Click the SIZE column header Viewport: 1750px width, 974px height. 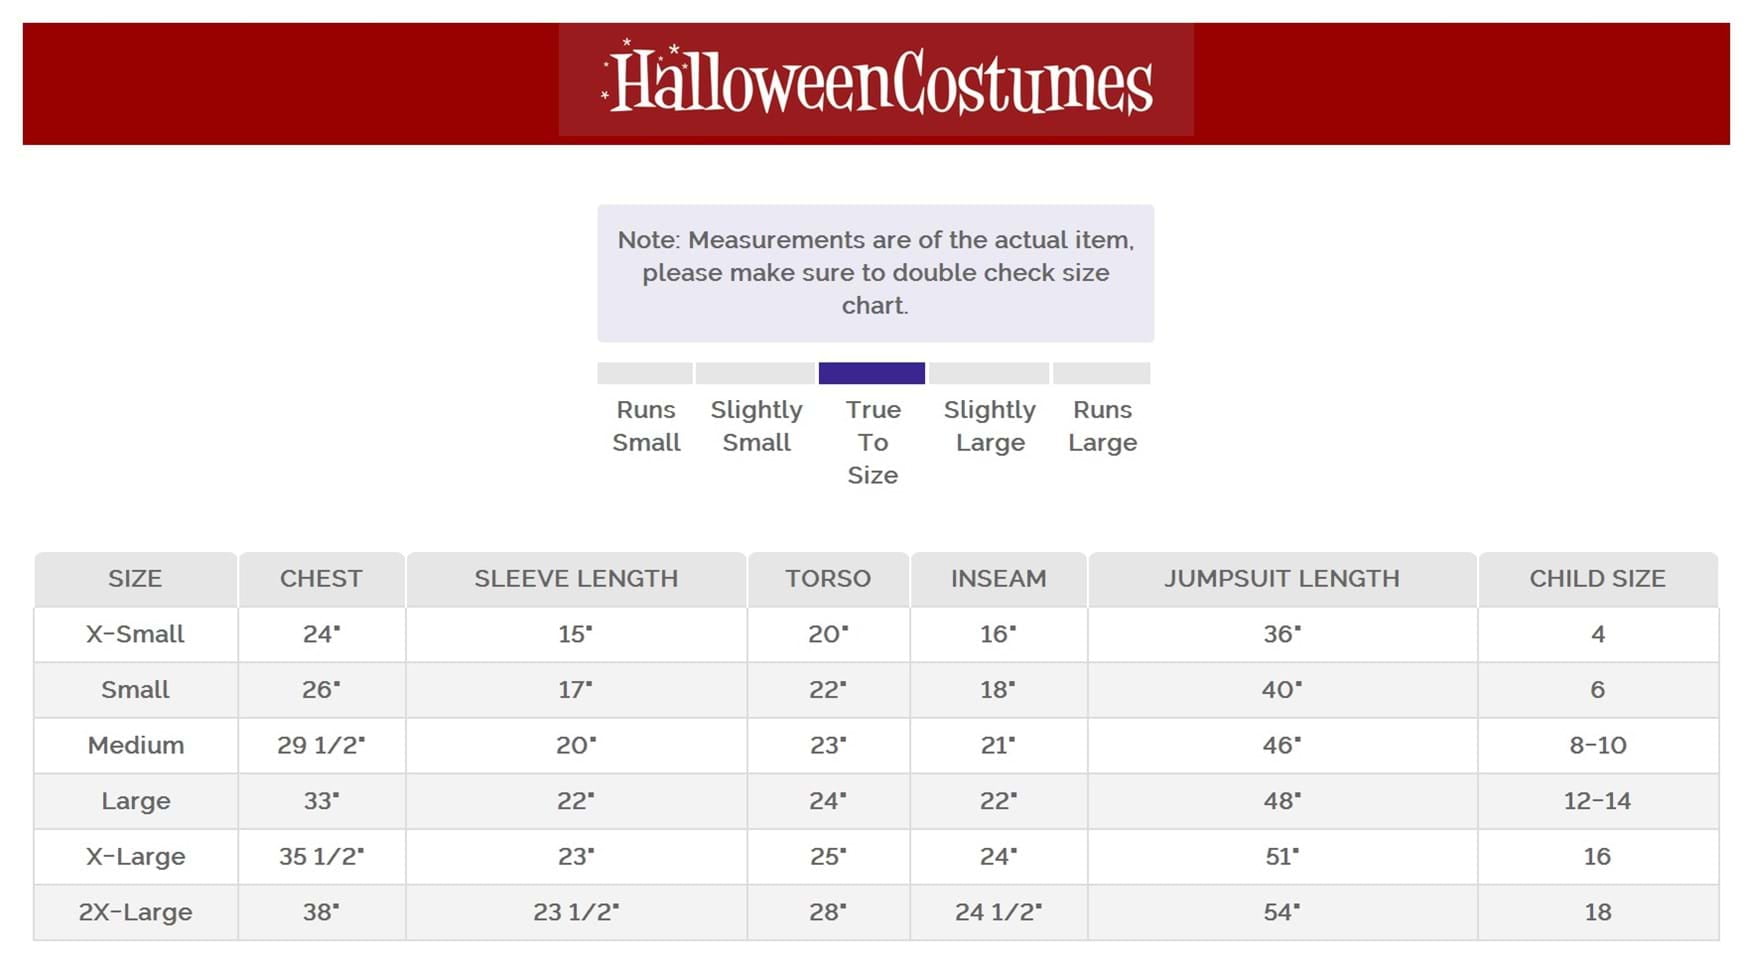pyautogui.click(x=135, y=579)
